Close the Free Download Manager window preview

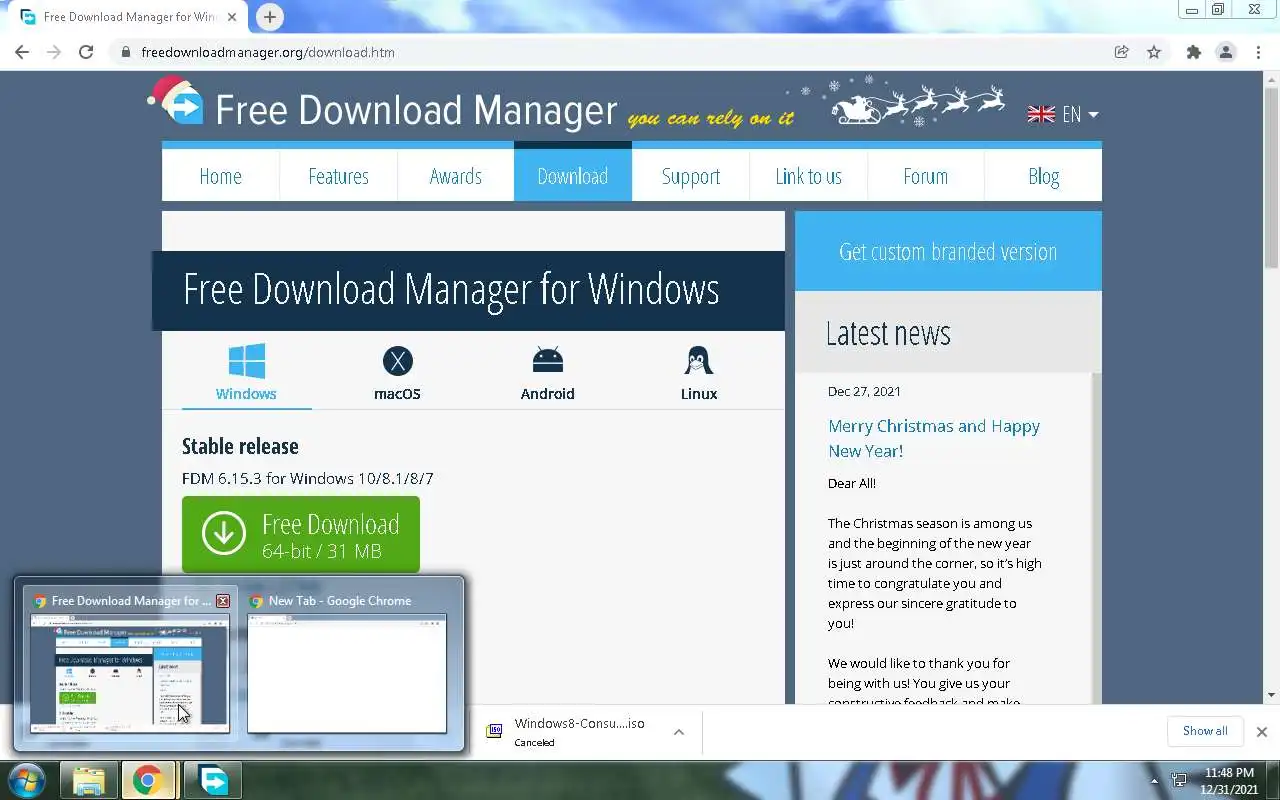[223, 601]
